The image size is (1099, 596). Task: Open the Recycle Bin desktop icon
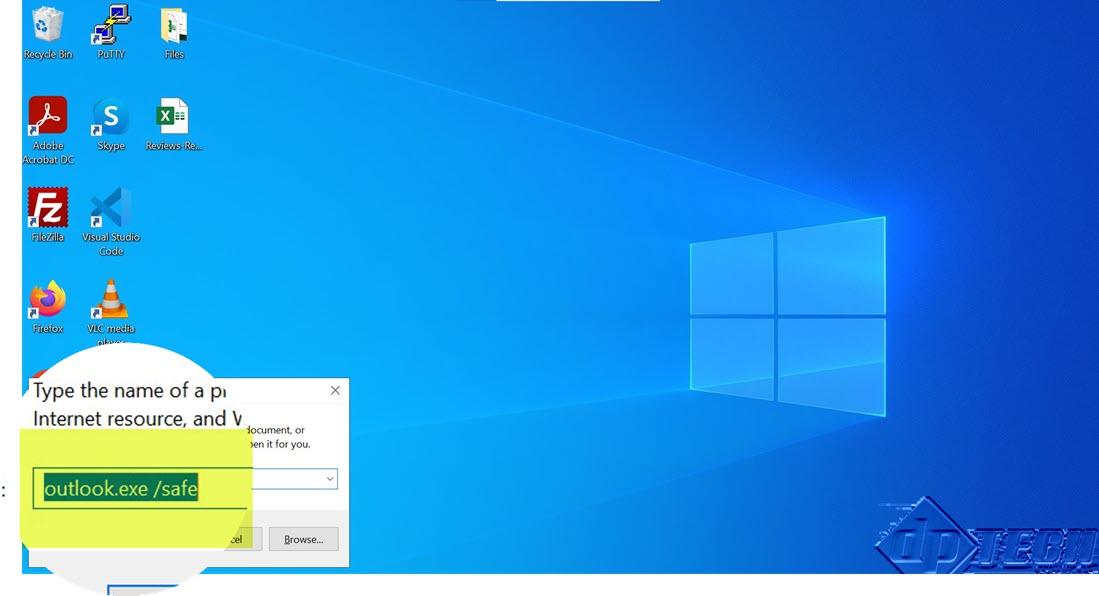[x=47, y=26]
